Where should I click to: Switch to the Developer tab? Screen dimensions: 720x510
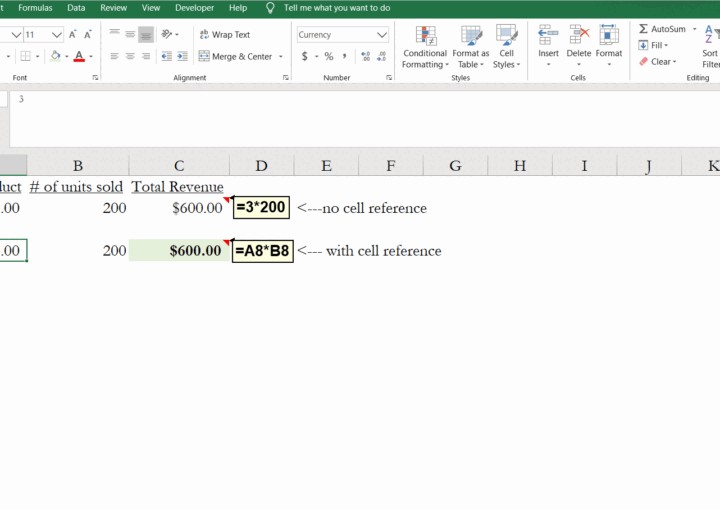click(x=194, y=7)
